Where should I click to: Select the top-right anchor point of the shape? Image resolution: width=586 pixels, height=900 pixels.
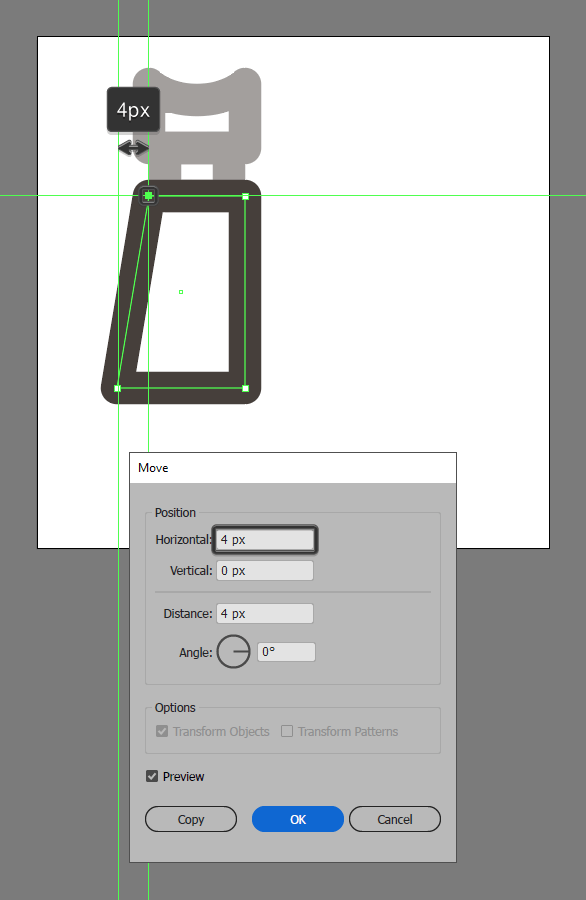click(x=246, y=197)
